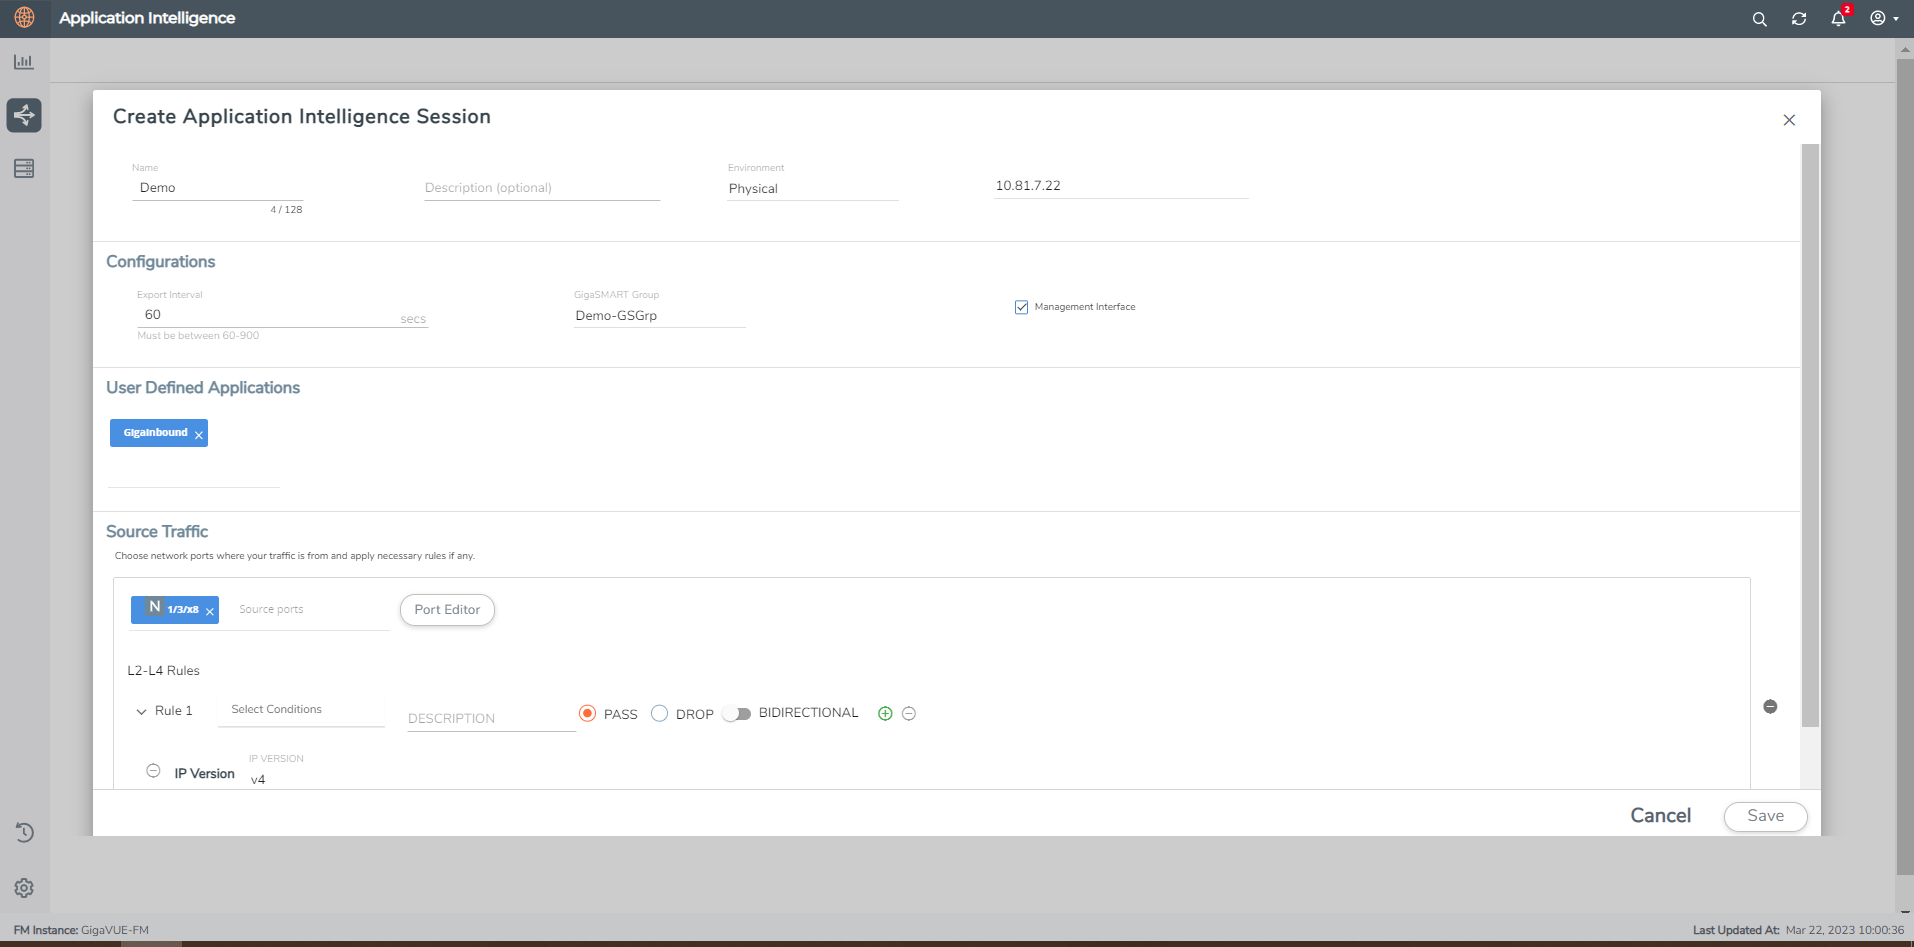Viewport: 1914px width, 947px height.
Task: Click the dialog vertical scrollbar
Action: (1810, 435)
